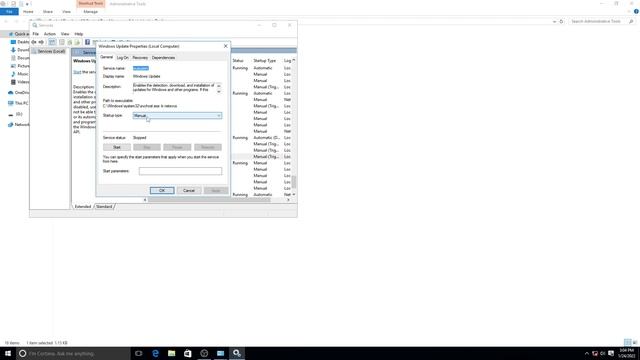Select the Services gear icon on taskbar

pyautogui.click(x=237, y=353)
